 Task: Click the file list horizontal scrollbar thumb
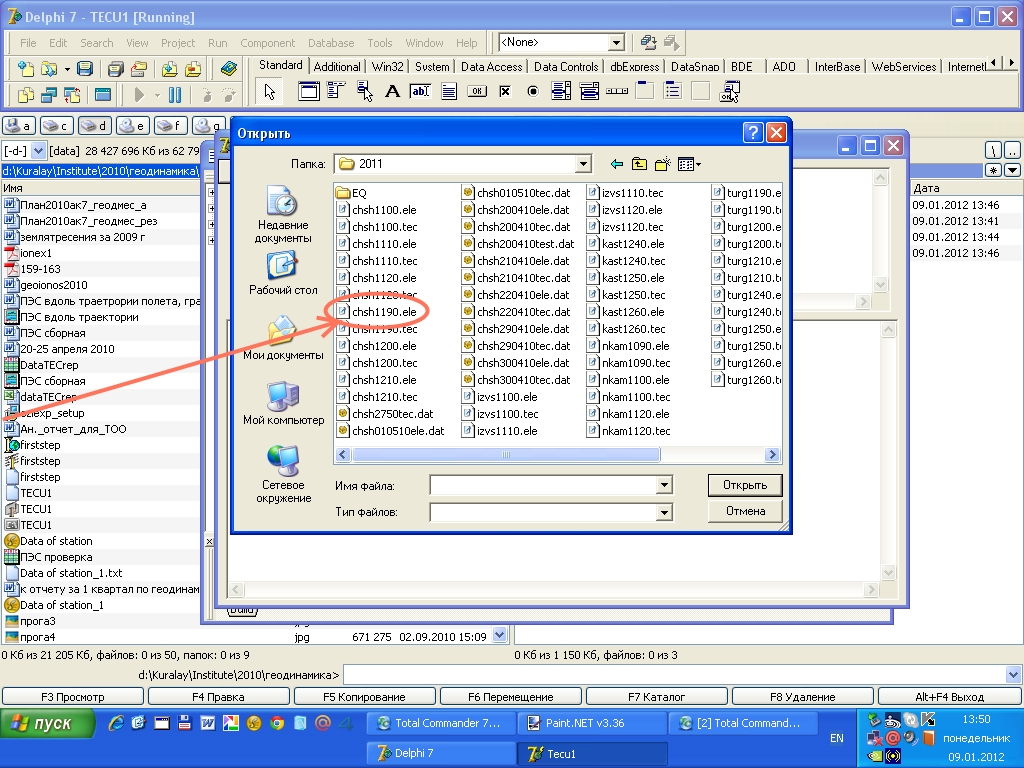[506, 455]
